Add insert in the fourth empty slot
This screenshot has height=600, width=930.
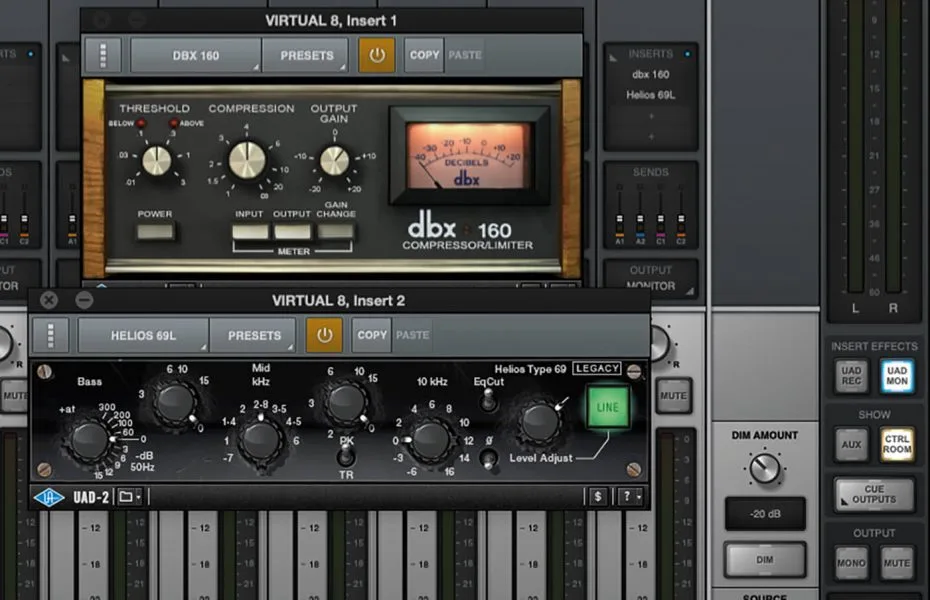coord(651,137)
